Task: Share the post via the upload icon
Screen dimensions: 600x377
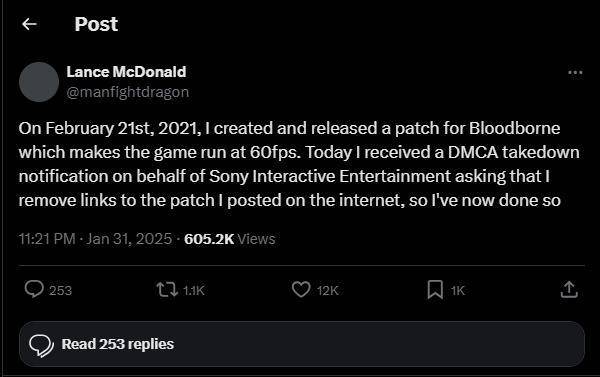Action: 569,289
